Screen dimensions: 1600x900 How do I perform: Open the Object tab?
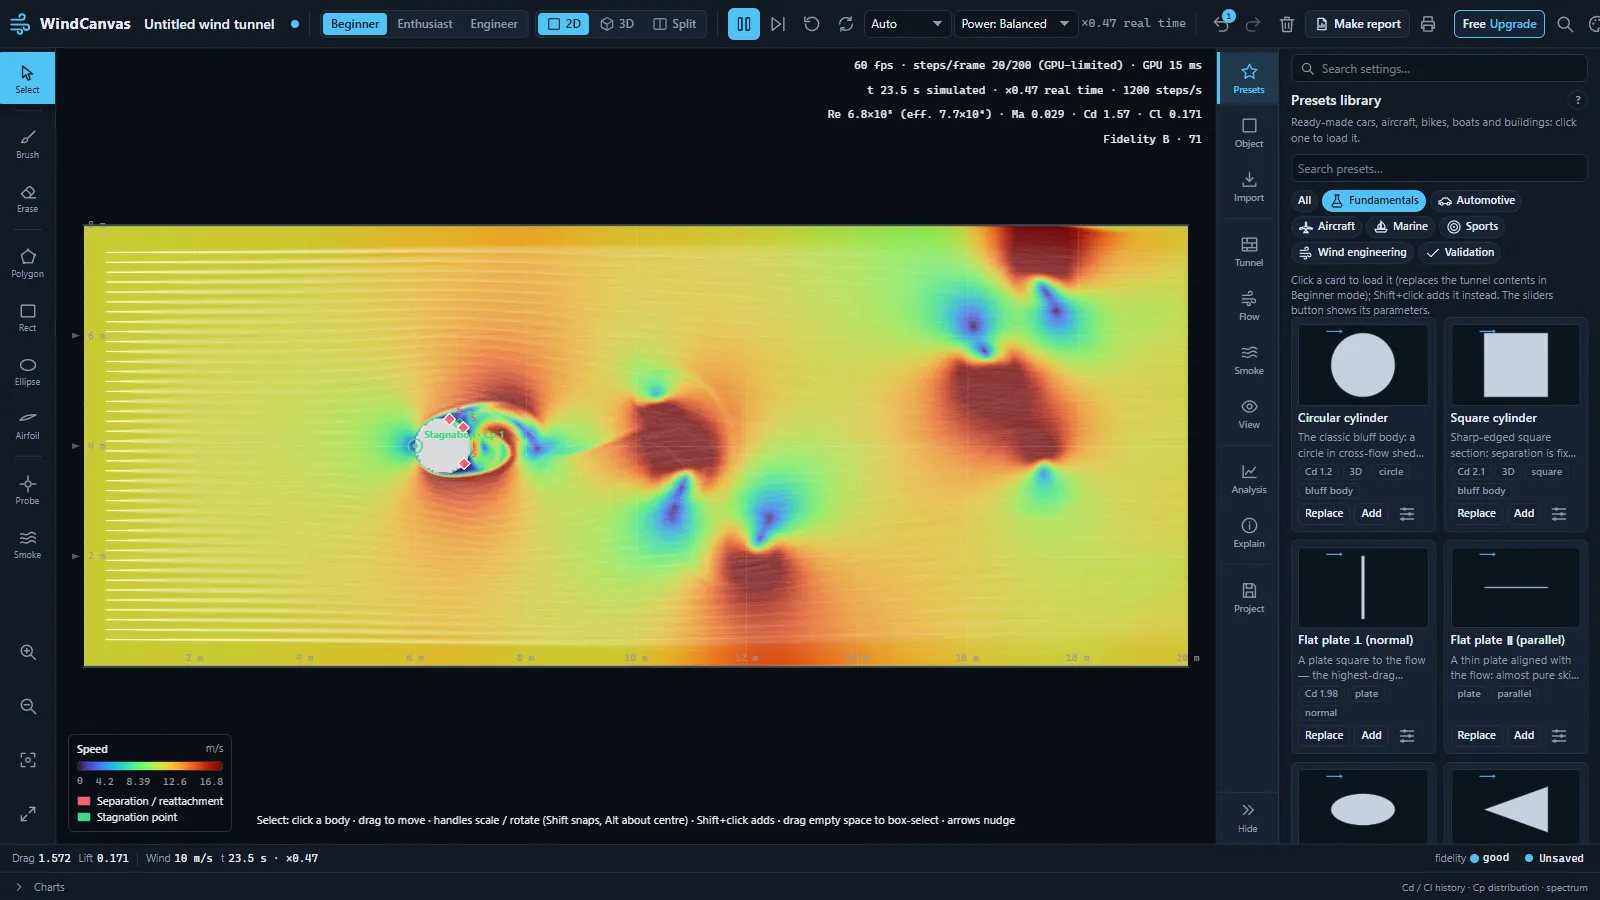click(x=1249, y=133)
